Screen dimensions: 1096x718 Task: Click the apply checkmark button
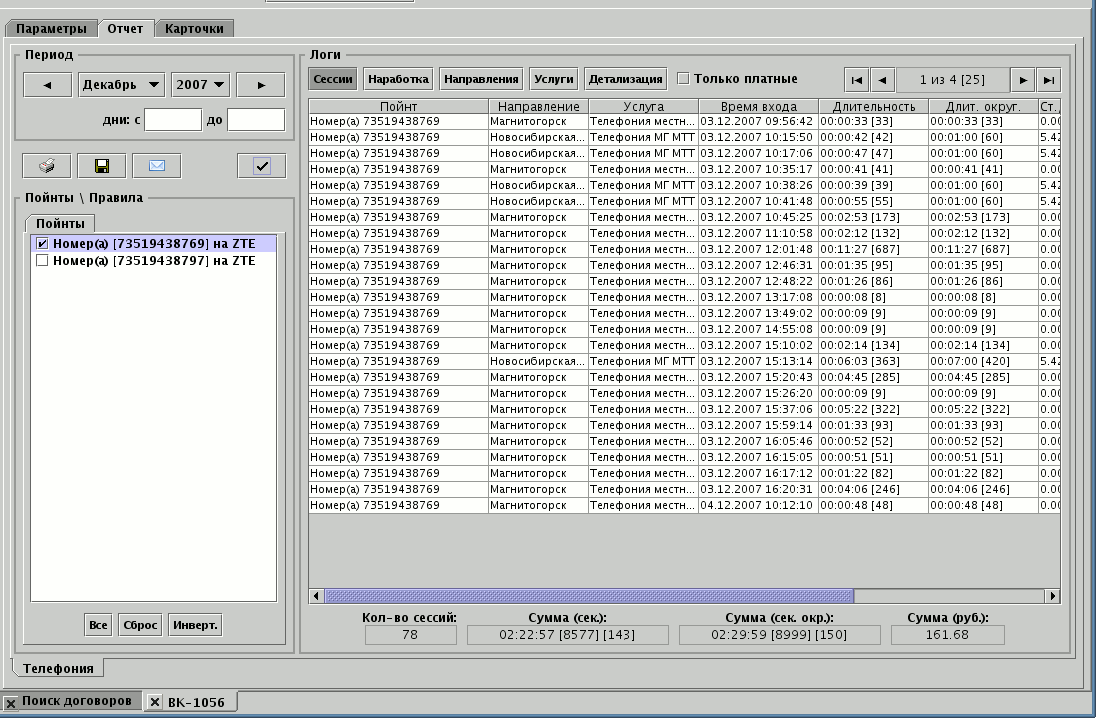click(x=262, y=166)
